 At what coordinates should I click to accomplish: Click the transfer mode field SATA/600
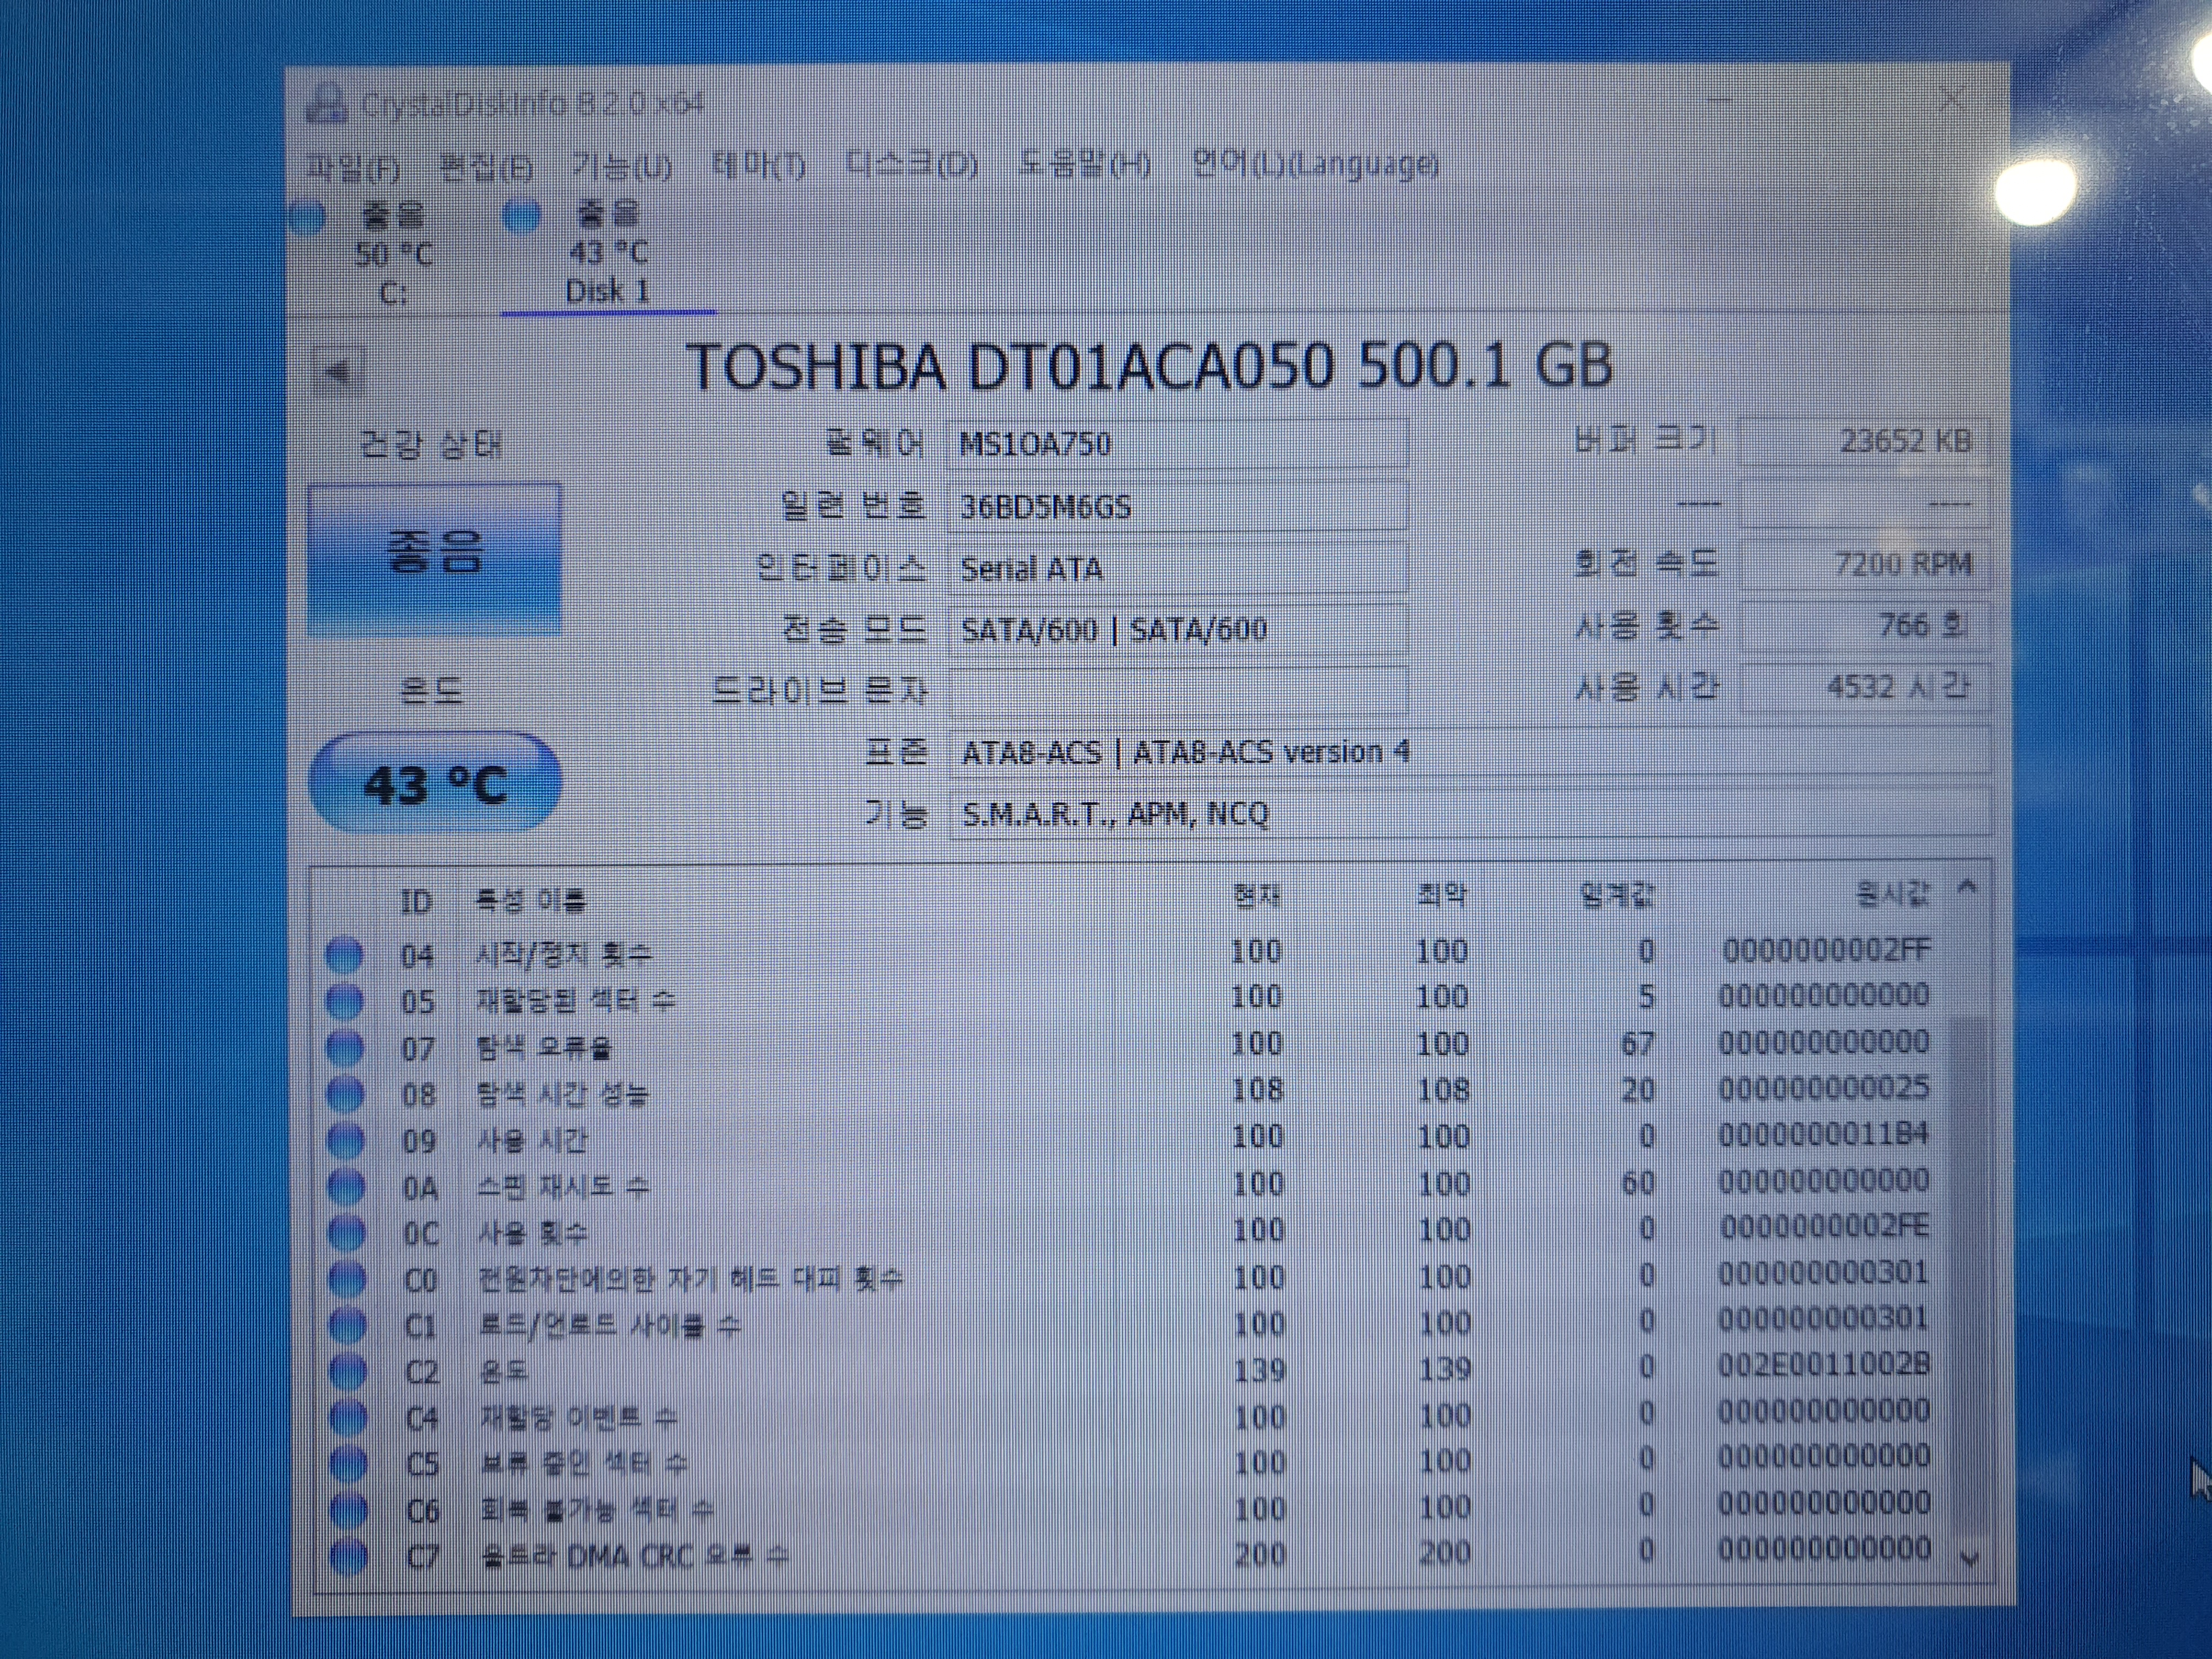(1178, 629)
